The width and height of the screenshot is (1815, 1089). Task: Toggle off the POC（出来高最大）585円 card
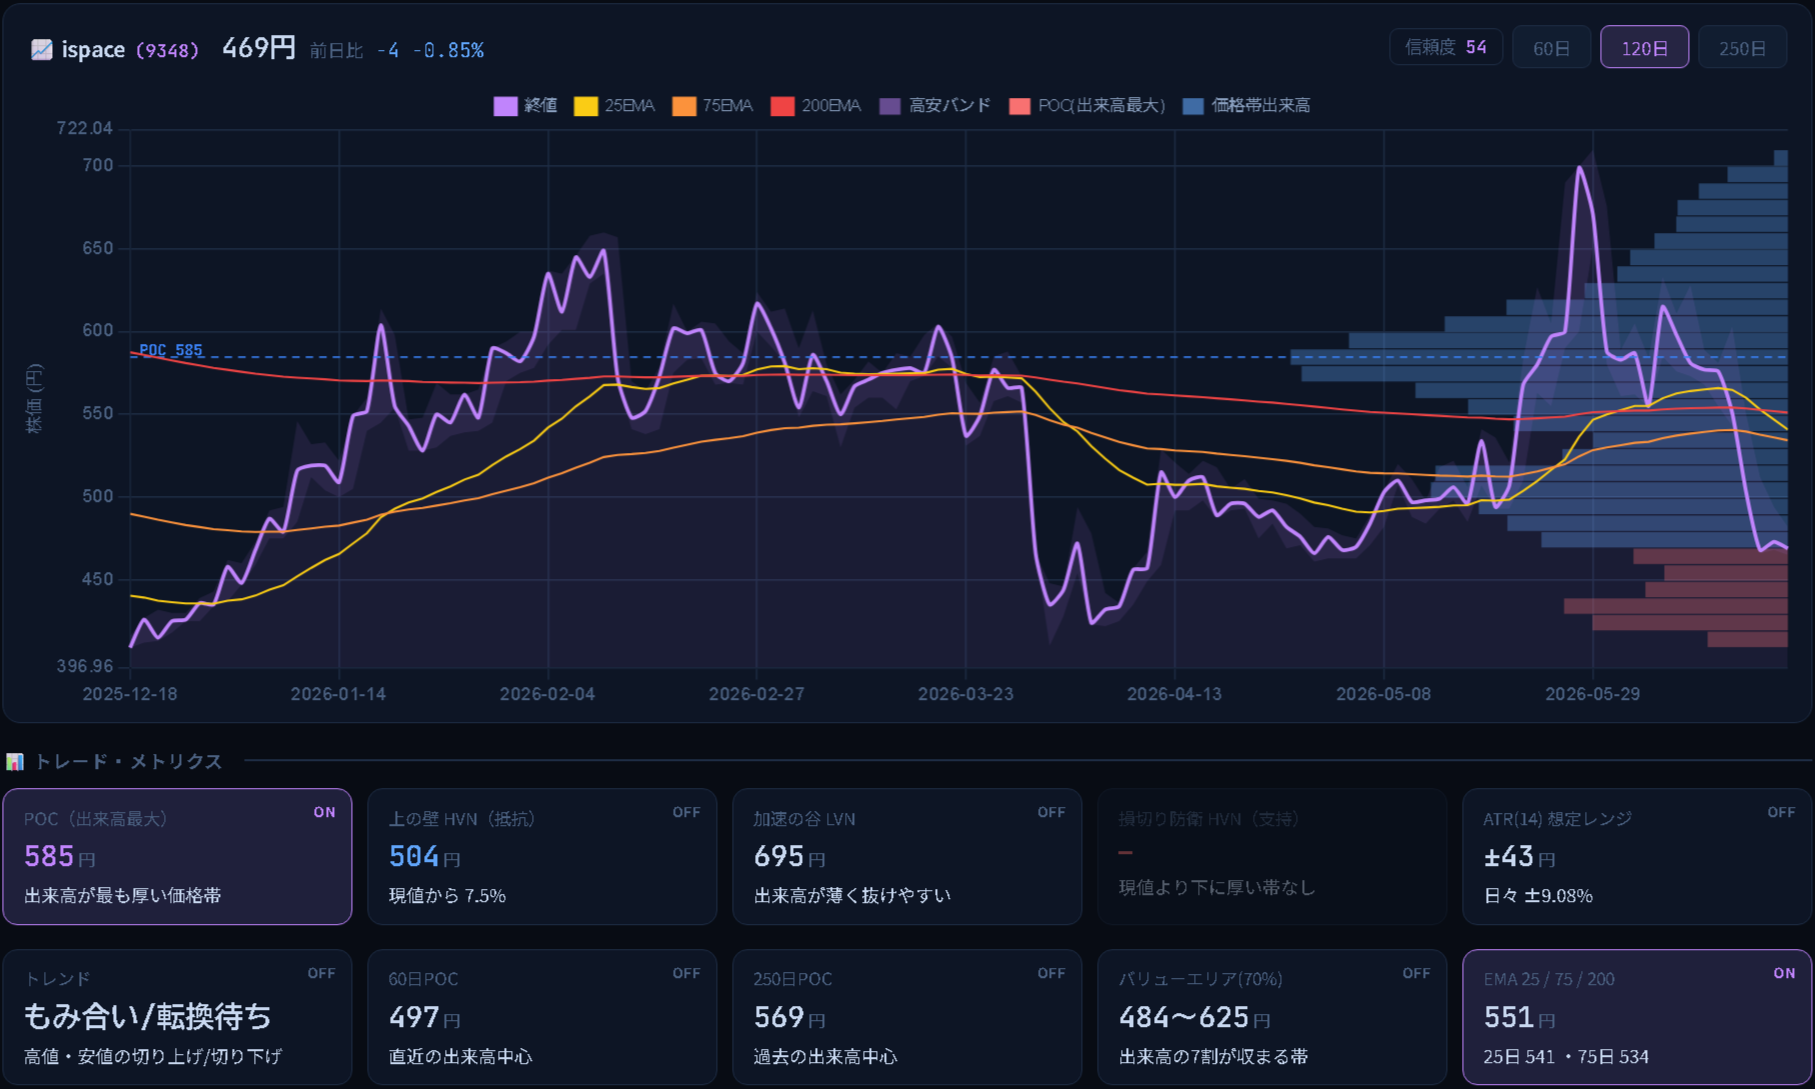point(177,857)
